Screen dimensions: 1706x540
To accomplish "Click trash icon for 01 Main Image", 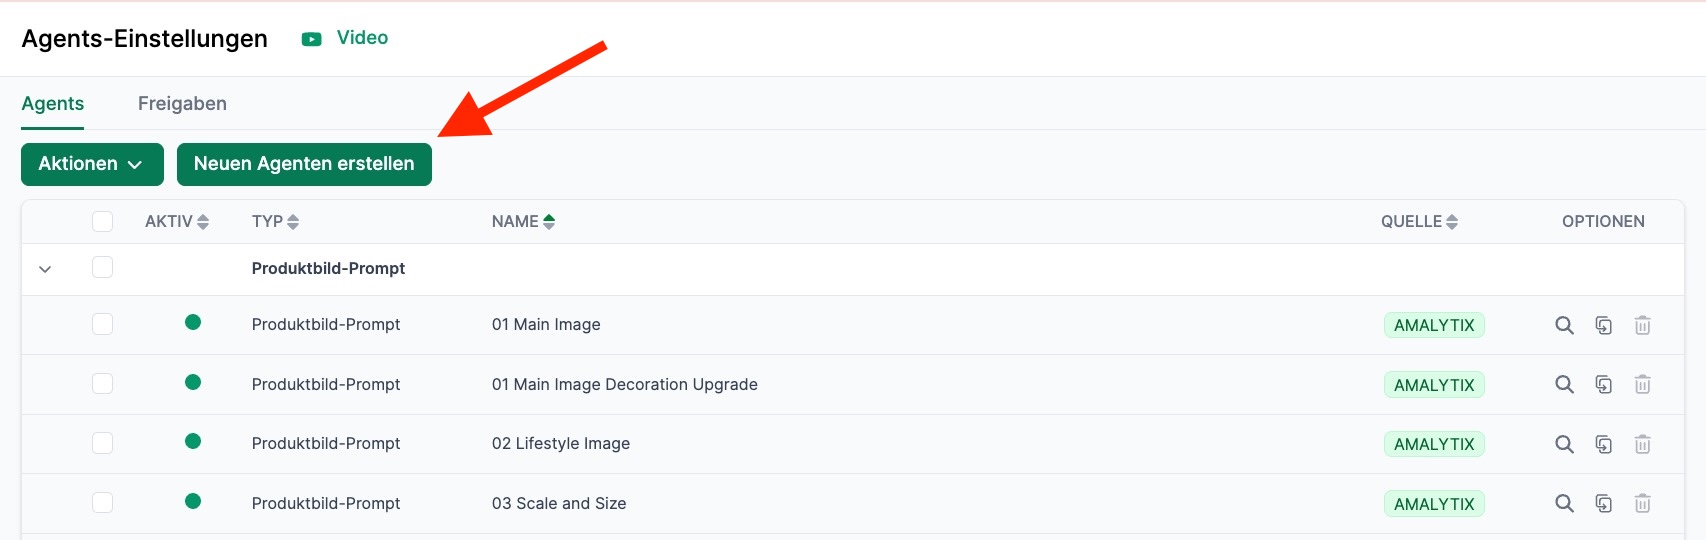I will tap(1642, 325).
